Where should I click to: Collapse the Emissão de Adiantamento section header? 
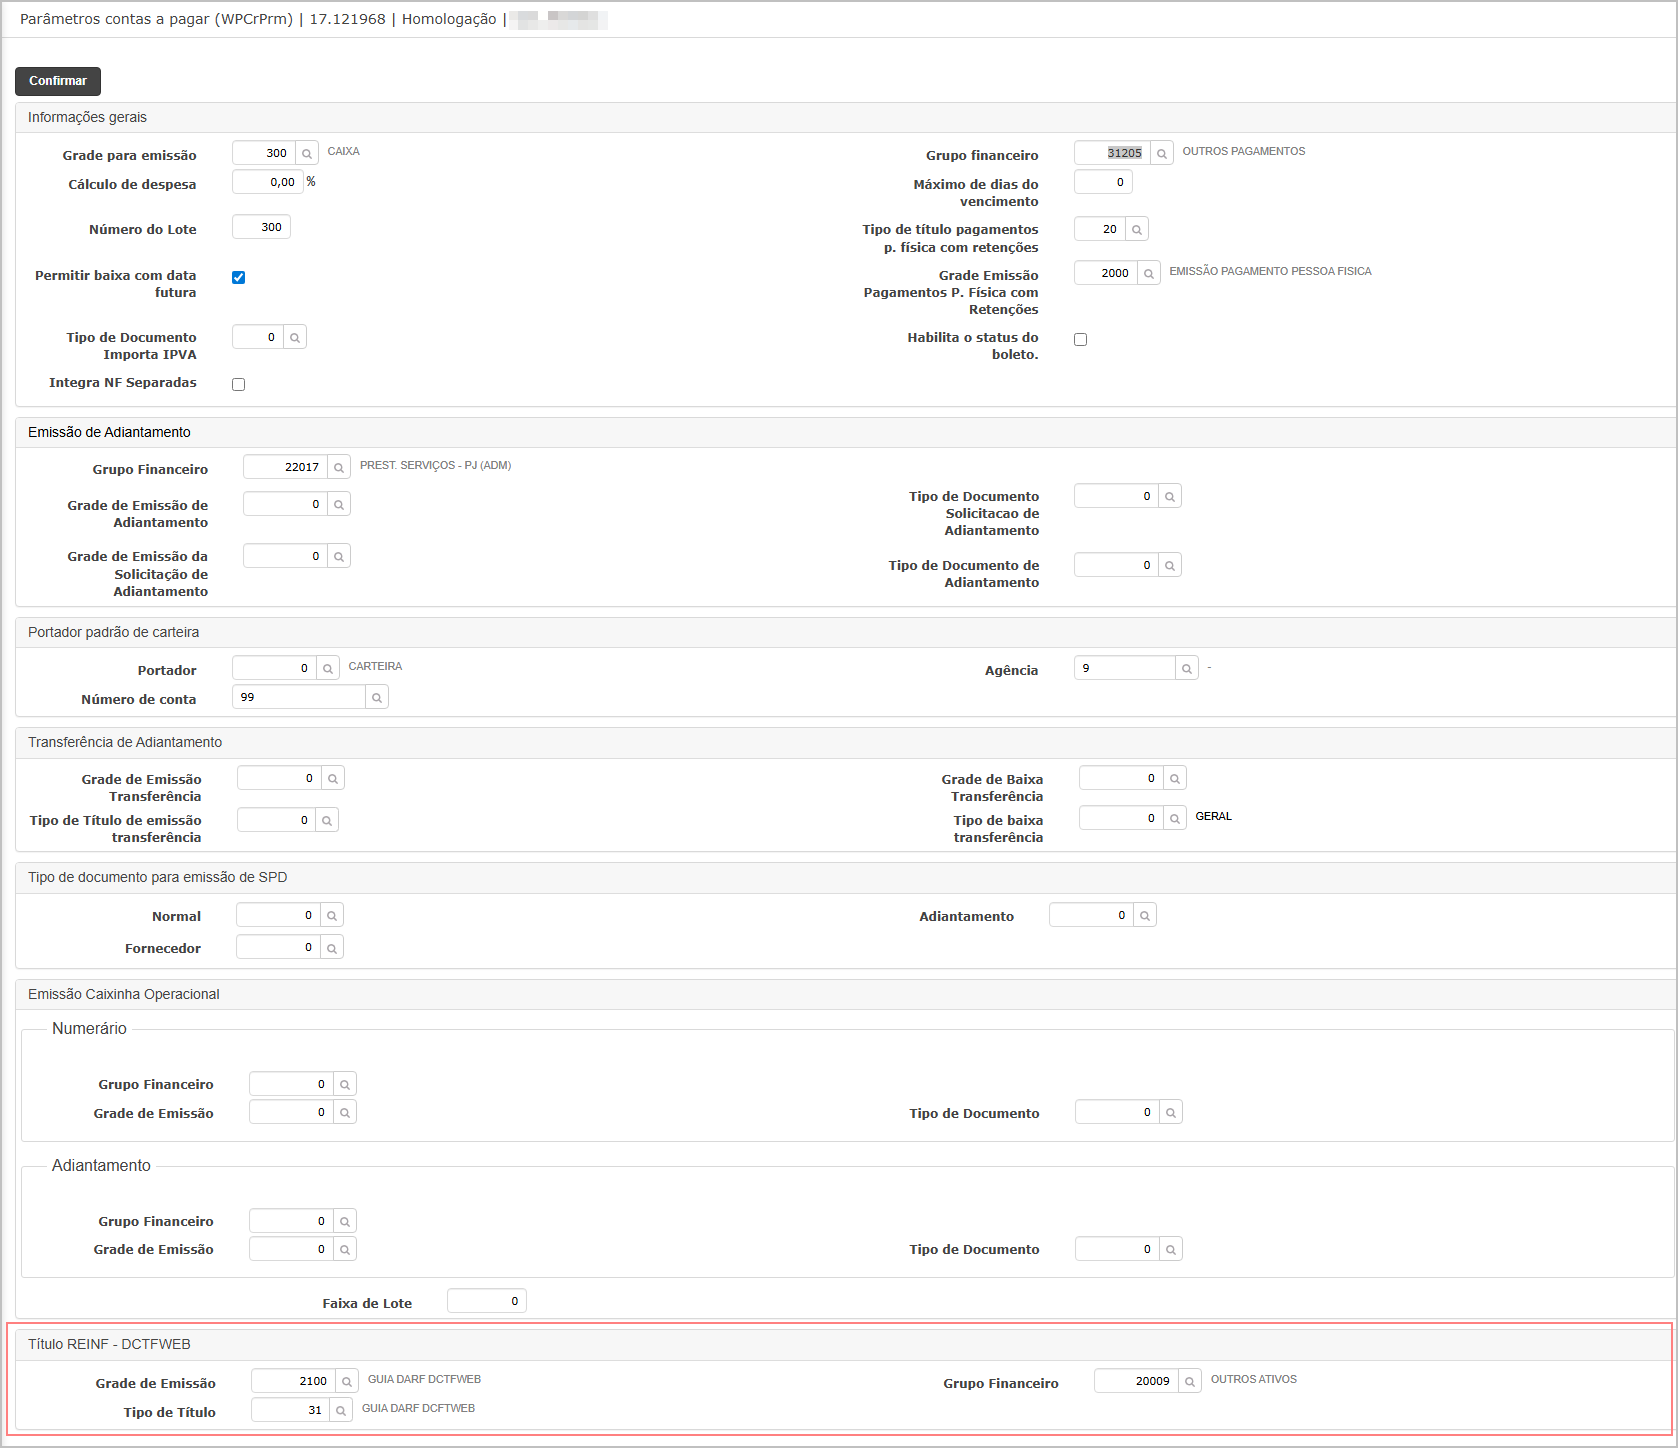109,432
